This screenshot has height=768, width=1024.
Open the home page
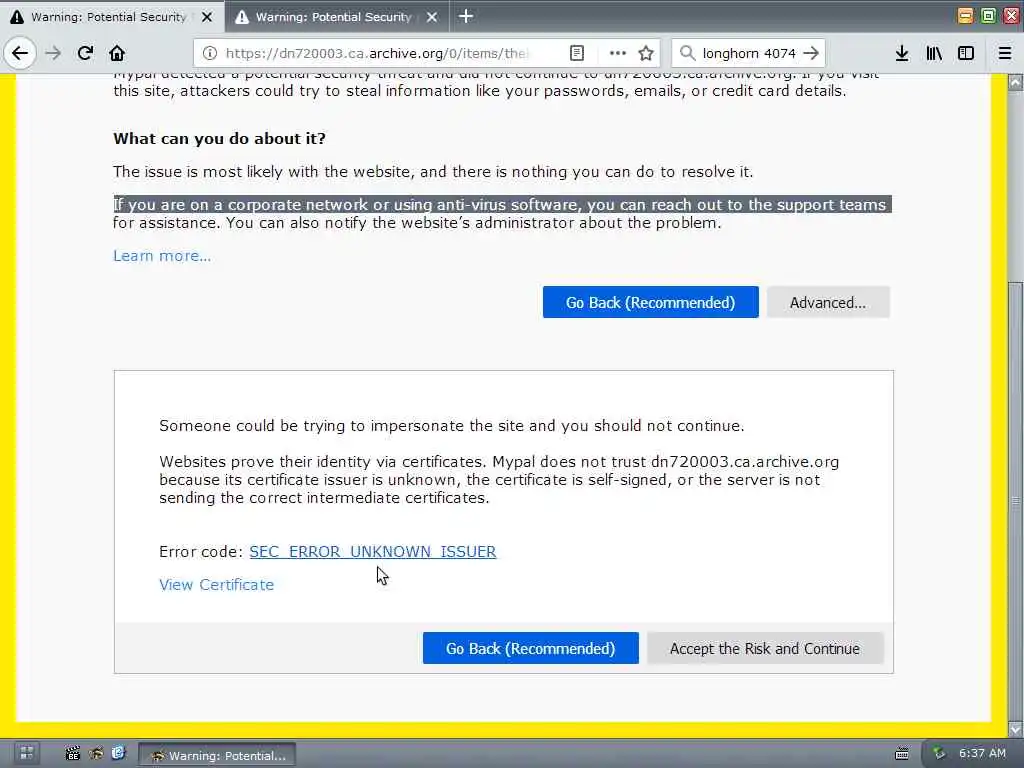[117, 53]
